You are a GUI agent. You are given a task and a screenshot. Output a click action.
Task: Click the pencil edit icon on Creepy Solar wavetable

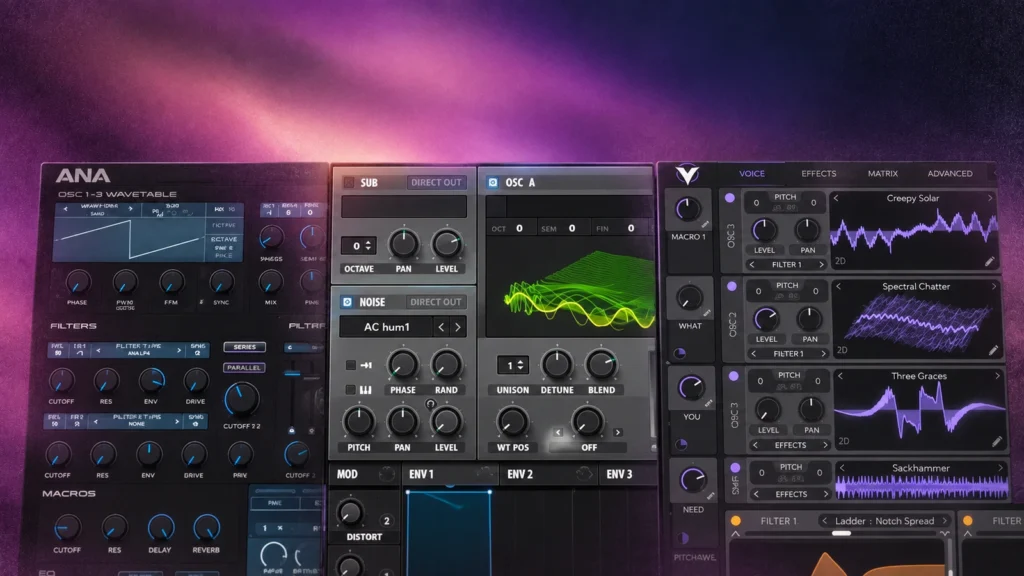point(990,261)
